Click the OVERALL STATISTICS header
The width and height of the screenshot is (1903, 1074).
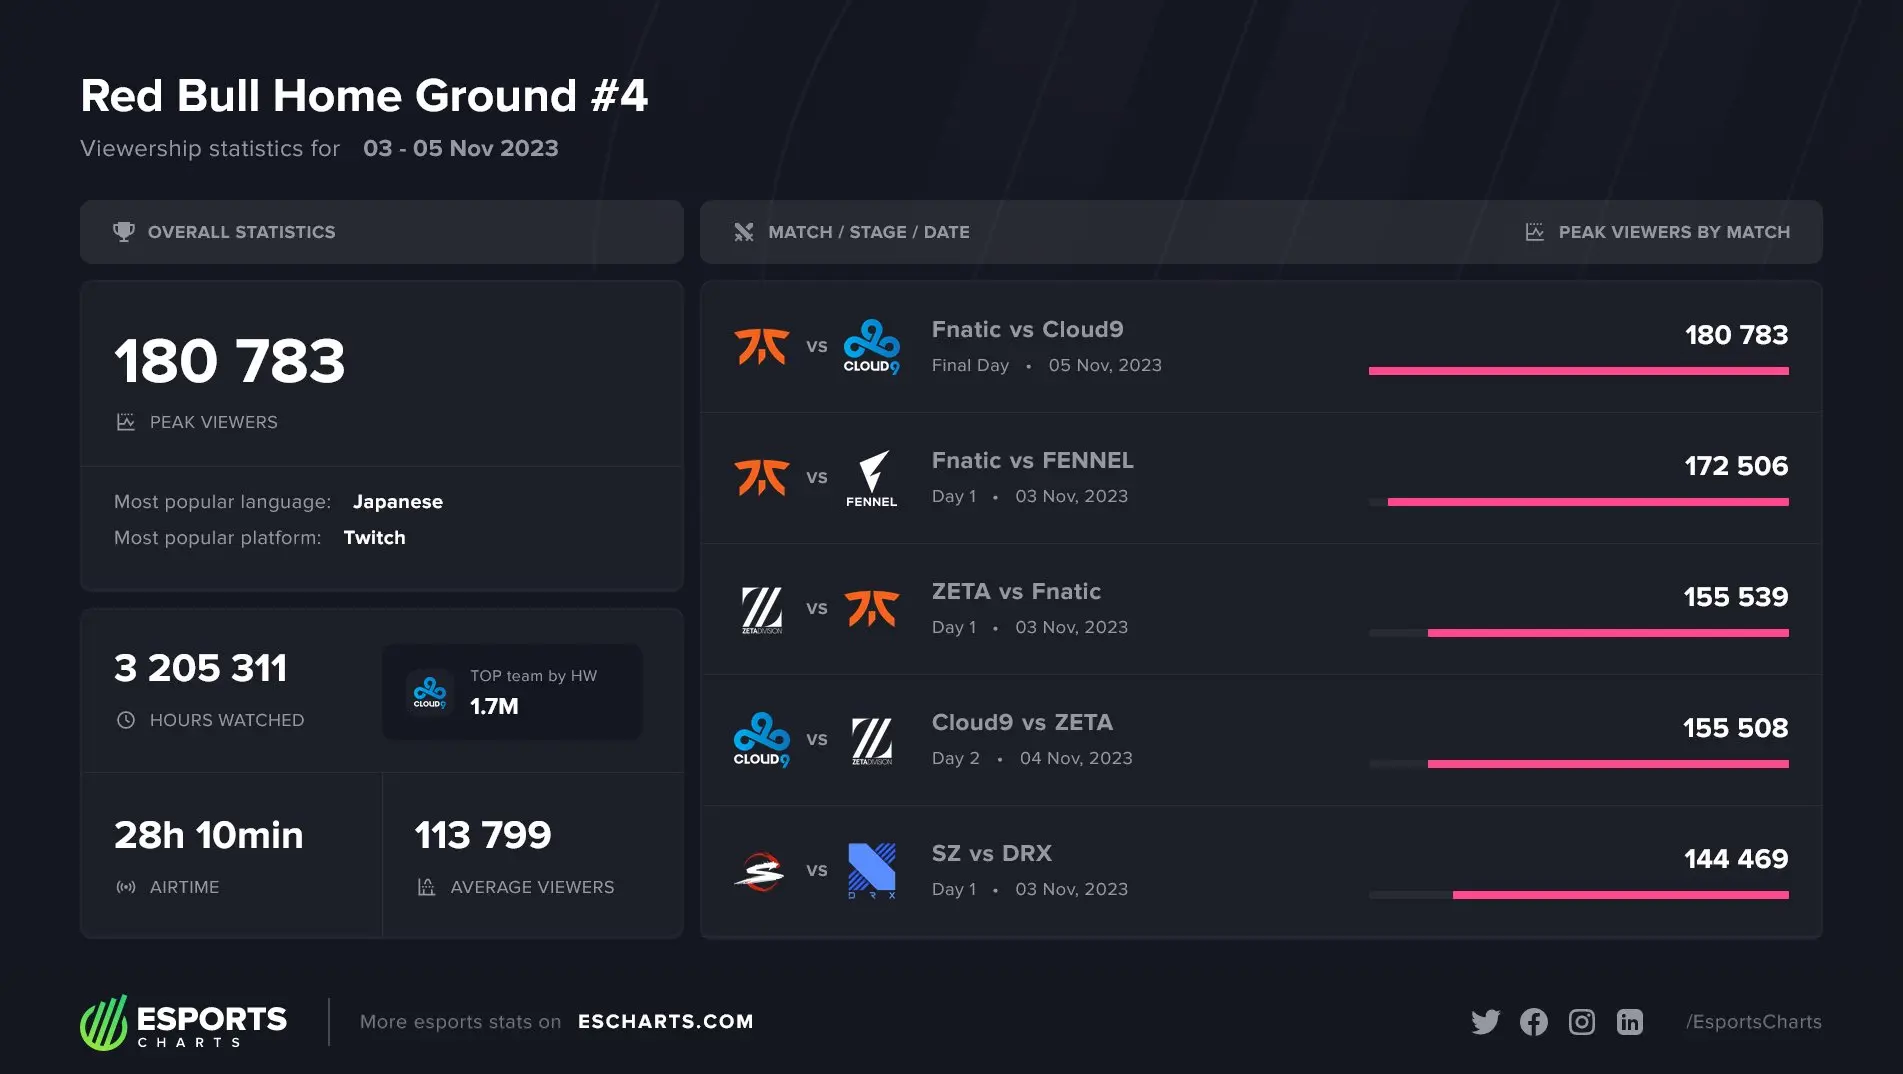pyautogui.click(x=242, y=232)
